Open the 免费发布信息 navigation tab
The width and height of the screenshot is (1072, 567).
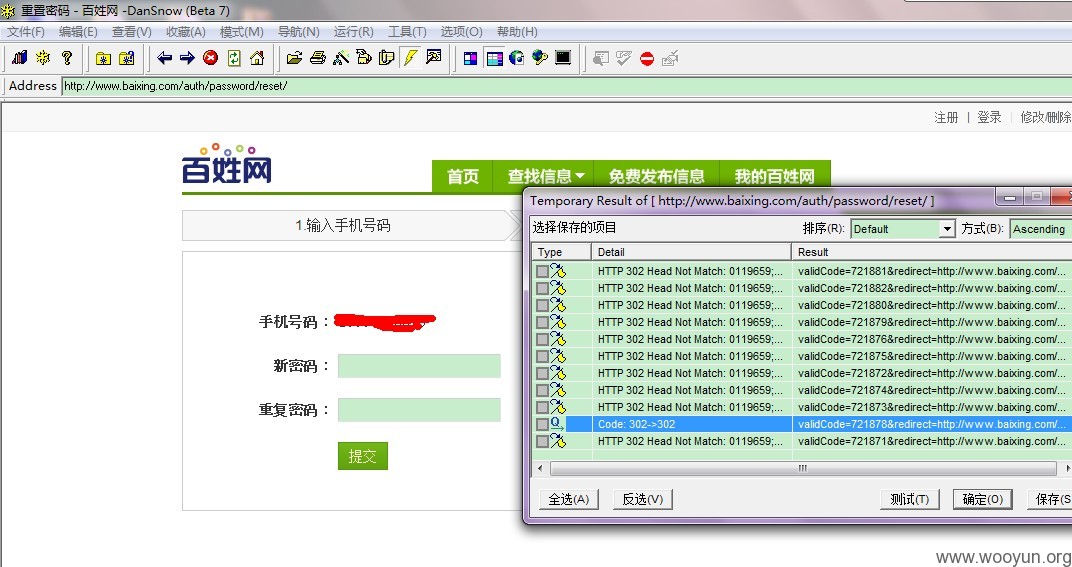coord(657,176)
